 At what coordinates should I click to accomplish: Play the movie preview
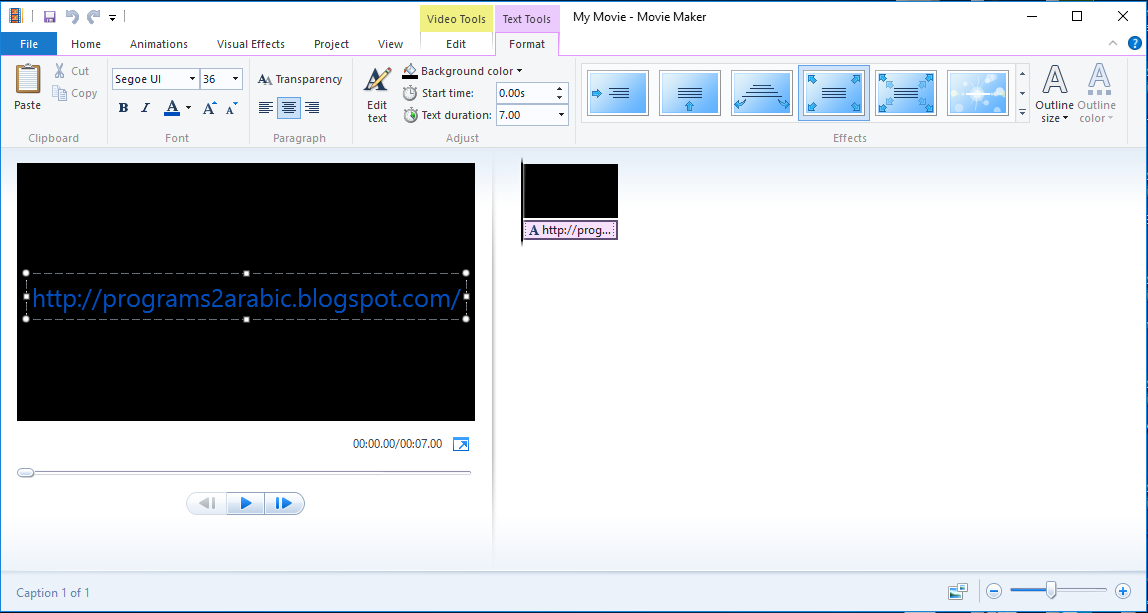(x=246, y=503)
